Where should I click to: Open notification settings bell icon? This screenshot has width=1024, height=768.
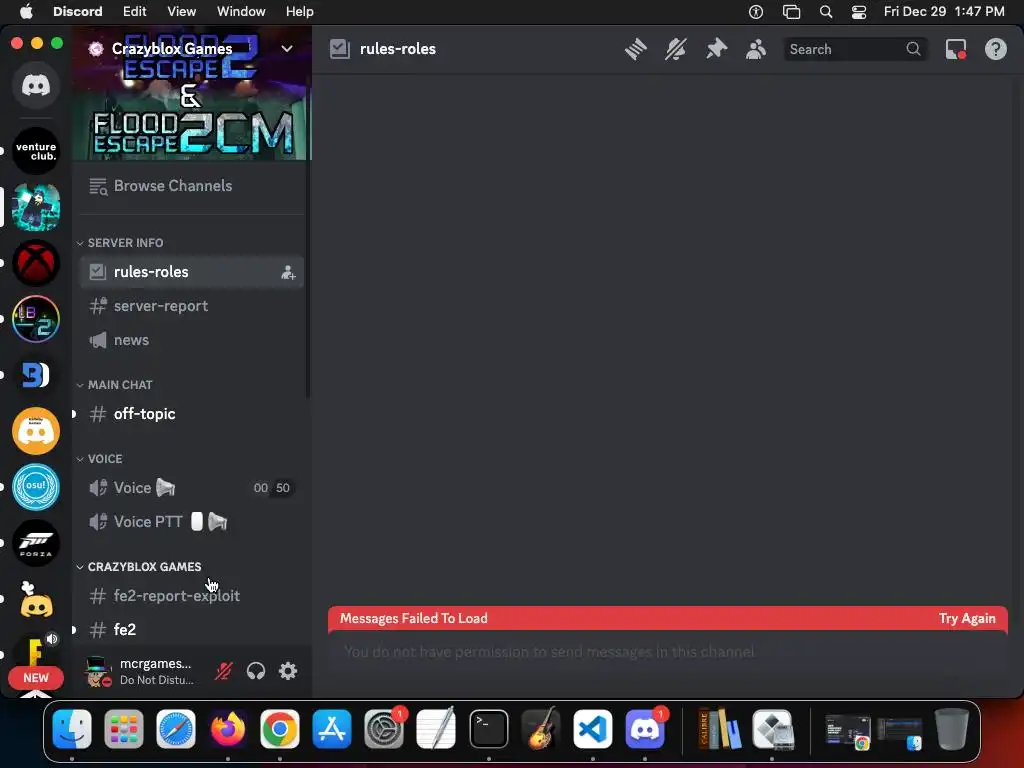click(x=676, y=49)
